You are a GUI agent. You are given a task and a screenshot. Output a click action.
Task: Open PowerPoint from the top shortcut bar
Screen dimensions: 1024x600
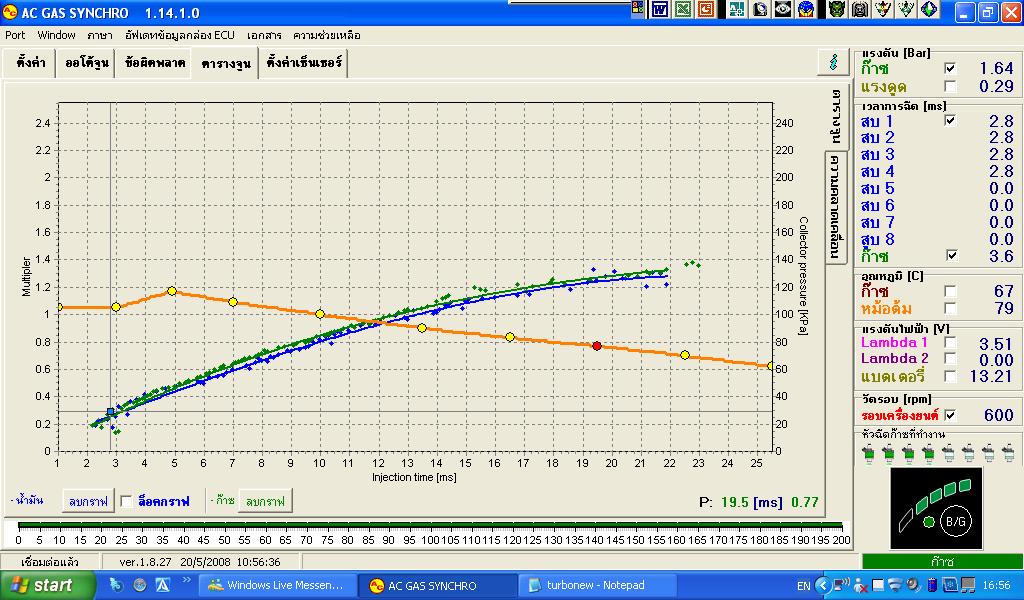click(706, 10)
